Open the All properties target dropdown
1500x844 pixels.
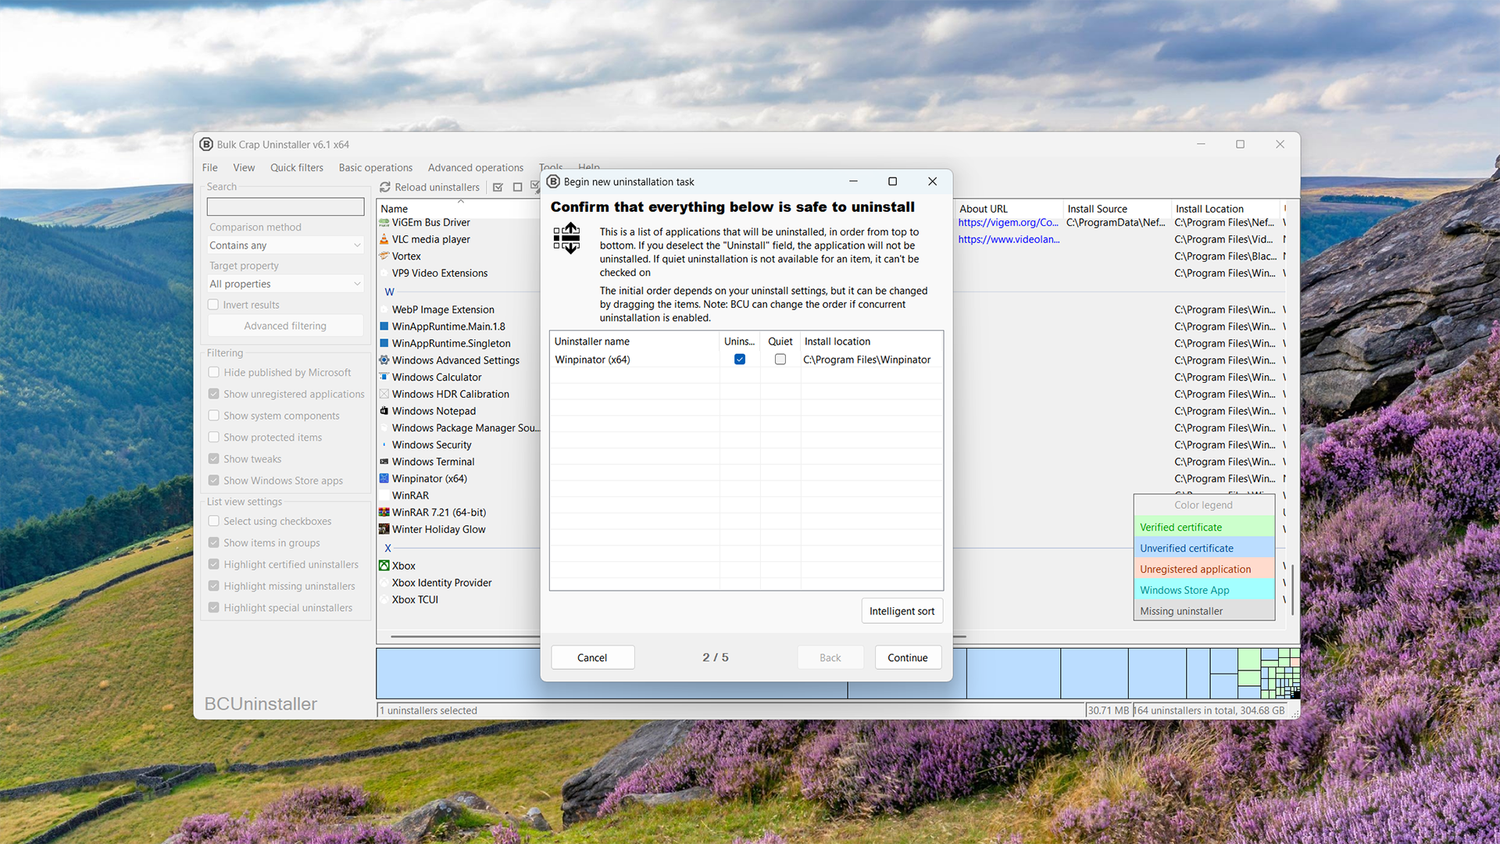click(285, 284)
